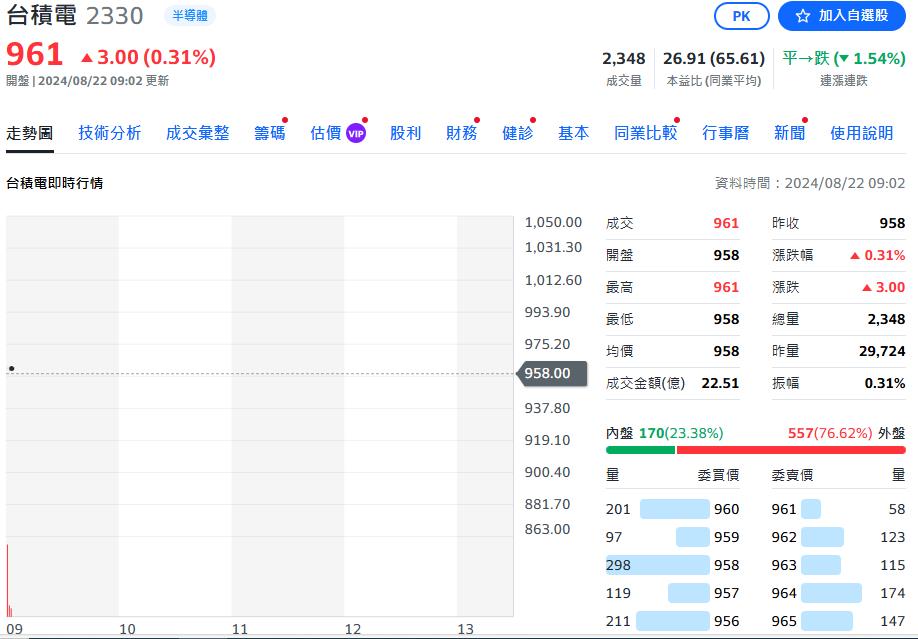The image size is (918, 639).
Task: Open the 使用說明 tab
Action: click(x=861, y=134)
